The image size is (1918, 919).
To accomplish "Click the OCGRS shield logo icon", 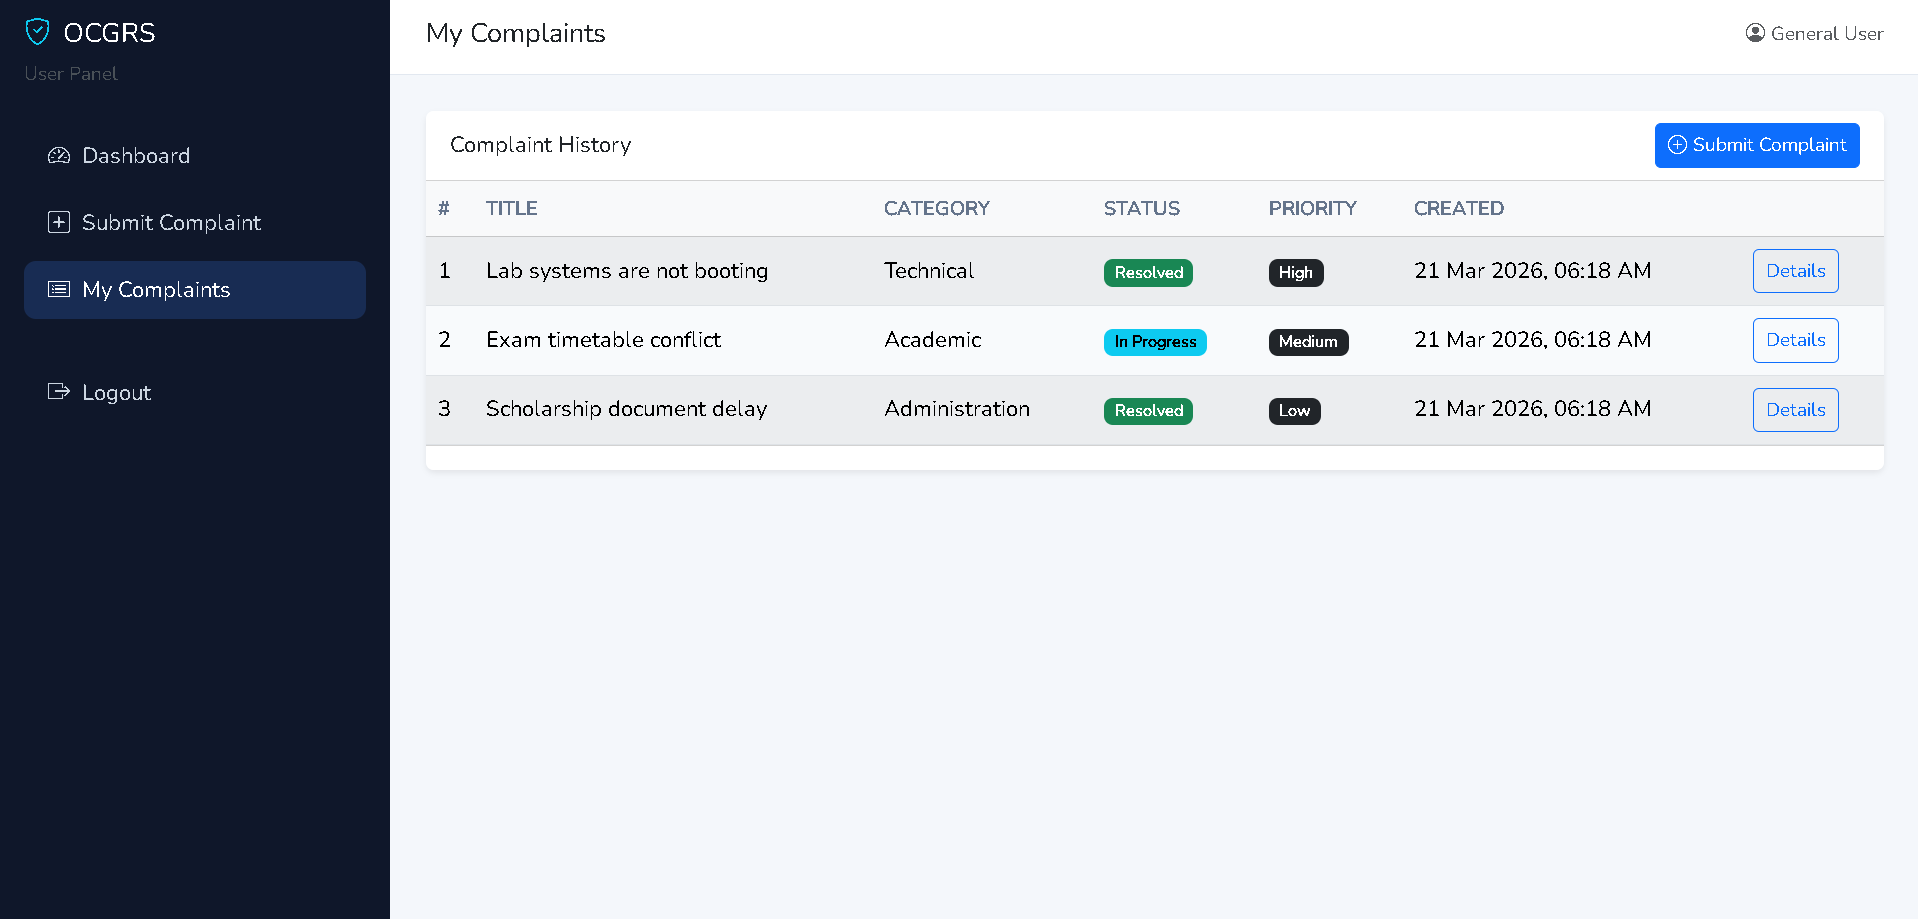I will click(37, 32).
